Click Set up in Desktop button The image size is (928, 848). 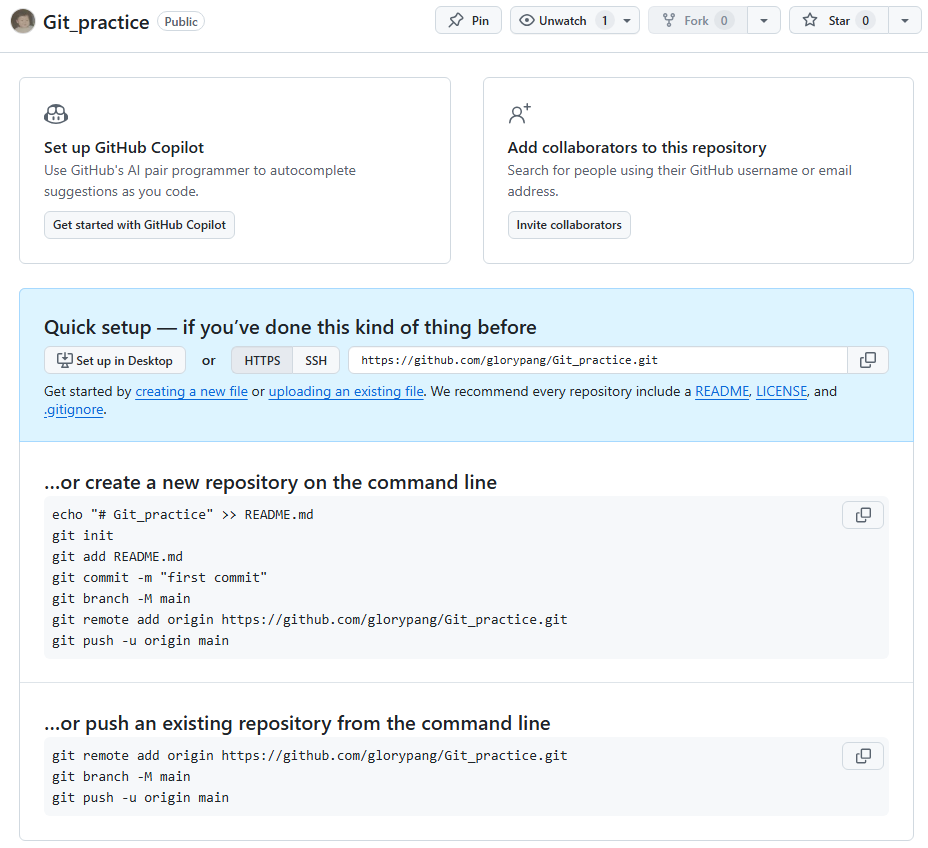115,360
